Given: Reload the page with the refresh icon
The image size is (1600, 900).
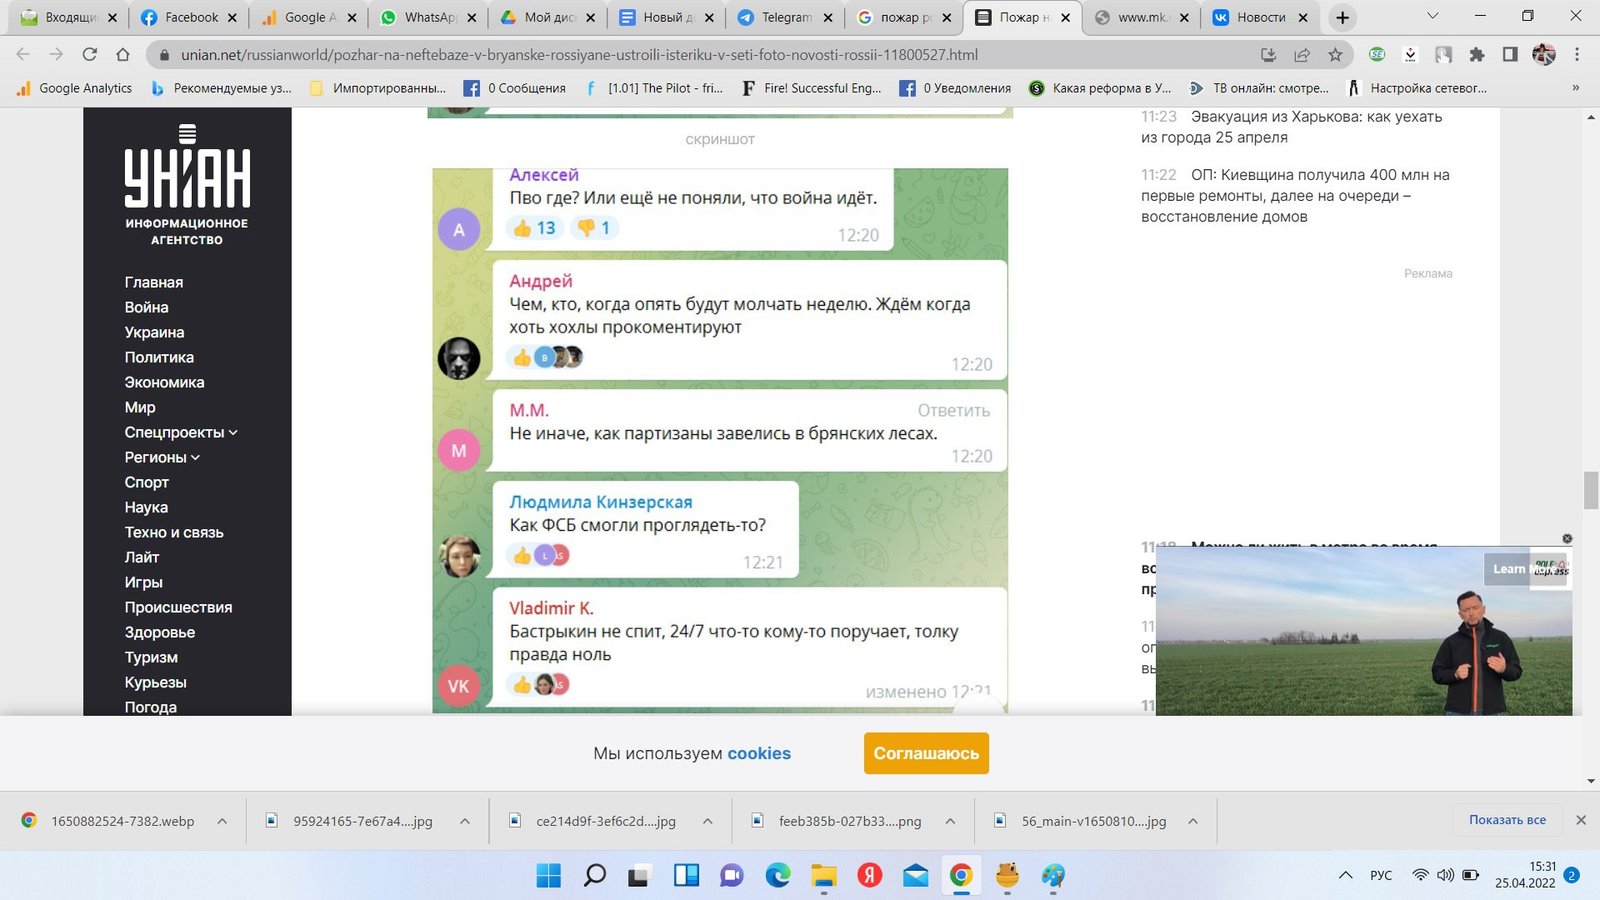Looking at the screenshot, I should 90,55.
